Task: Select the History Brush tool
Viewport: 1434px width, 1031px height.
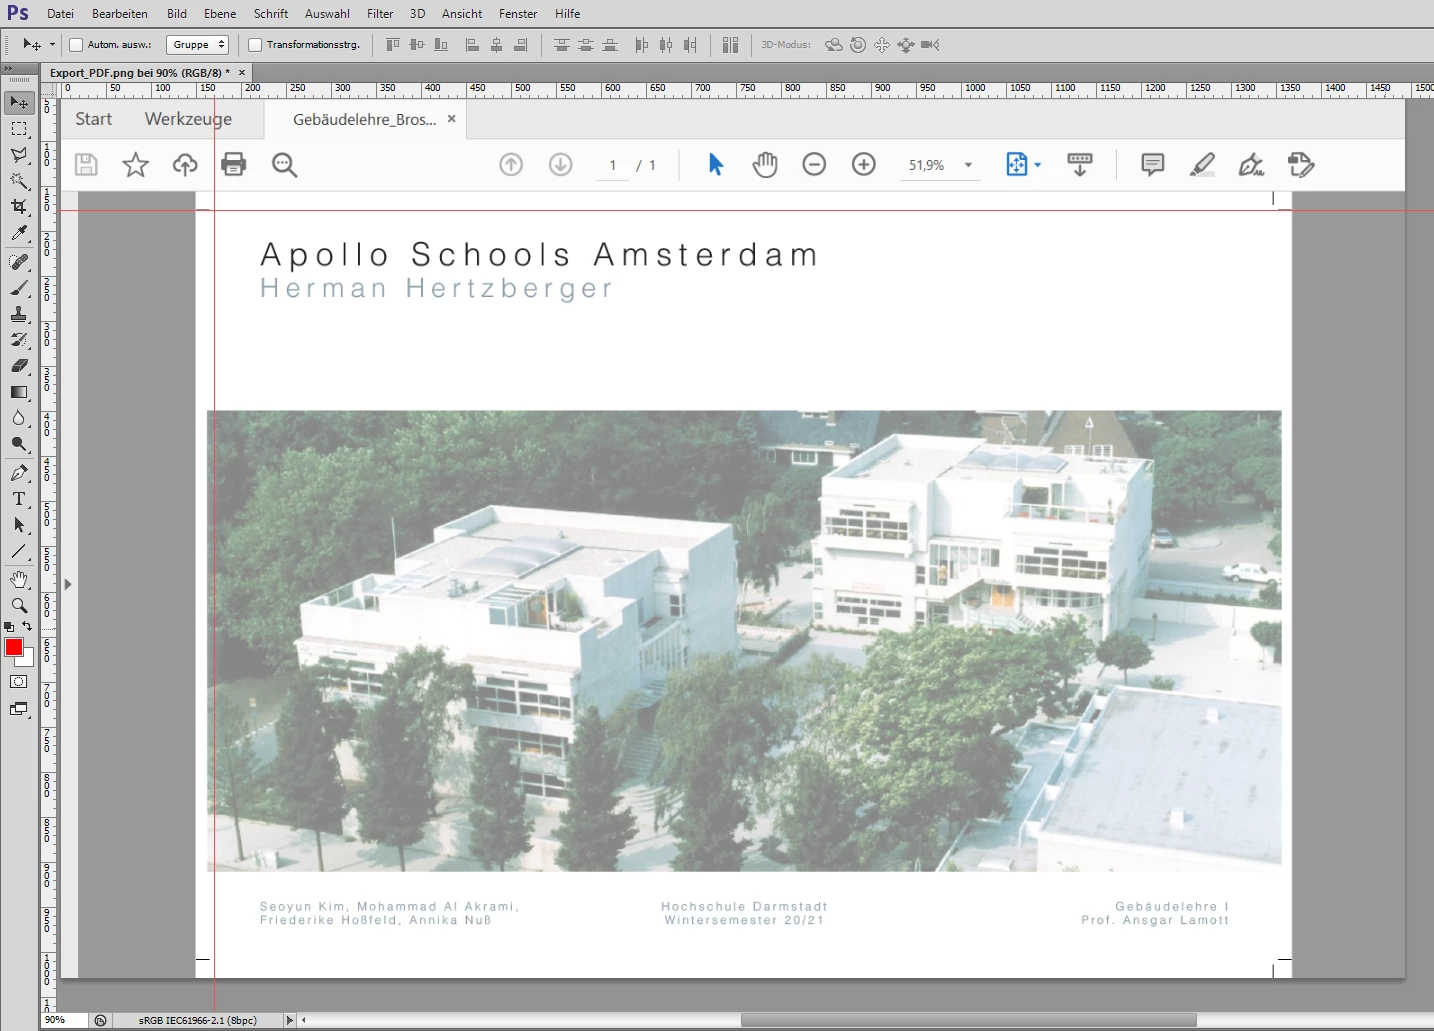Action: coord(19,340)
